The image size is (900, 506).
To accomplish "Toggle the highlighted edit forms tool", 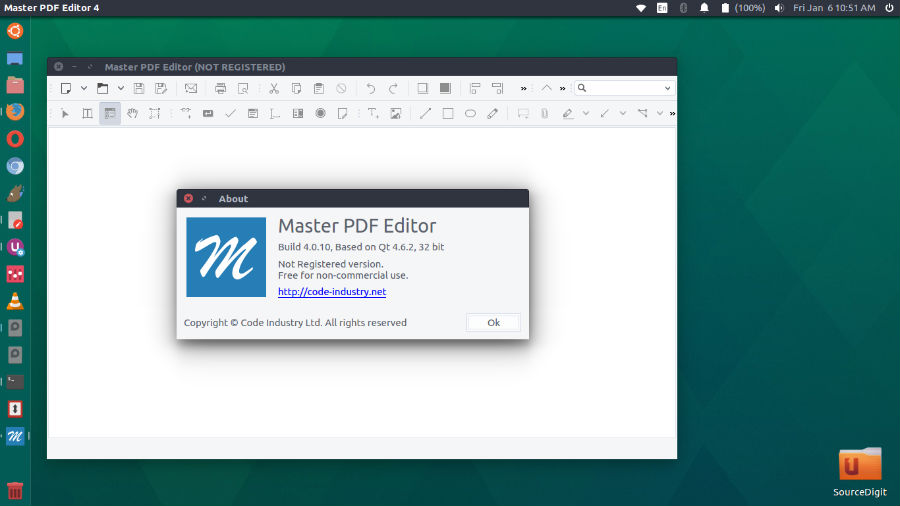I will (x=110, y=114).
